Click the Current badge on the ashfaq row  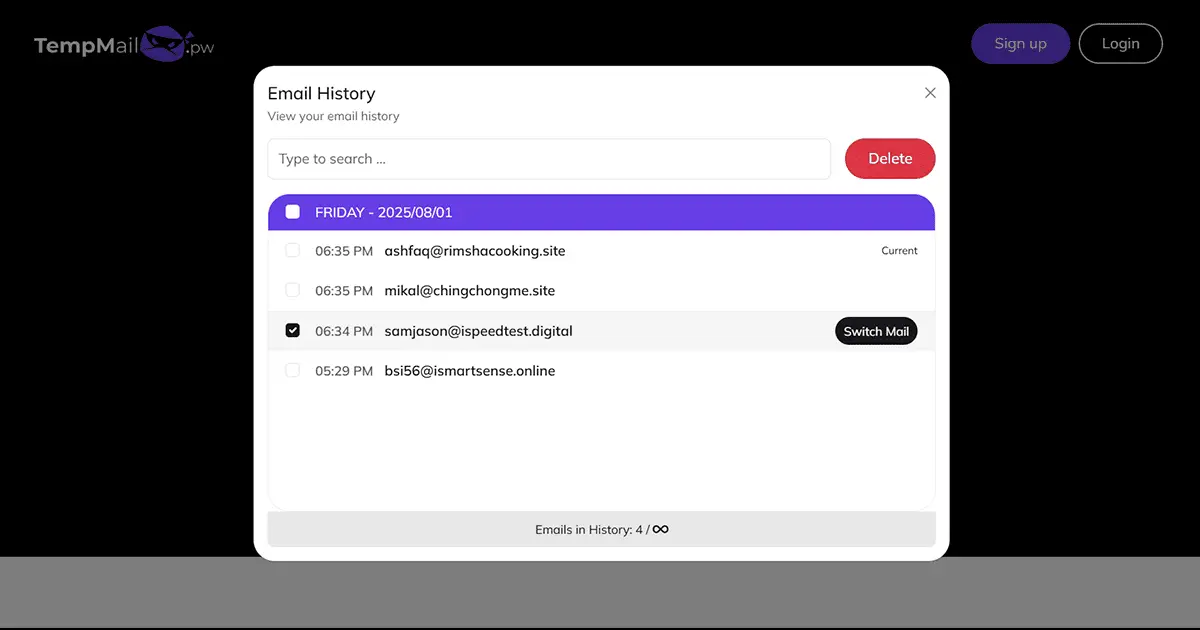[899, 251]
